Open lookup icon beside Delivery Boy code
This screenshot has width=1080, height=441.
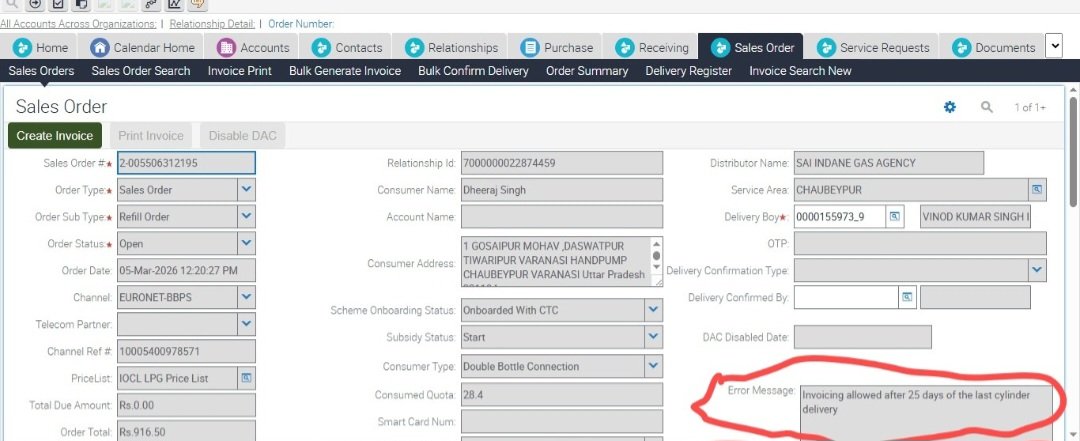tap(894, 216)
